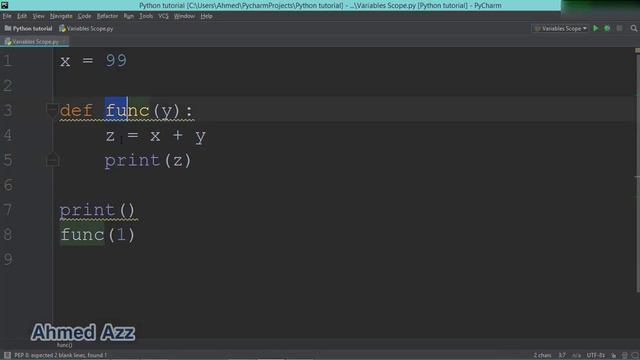Open the Refactor menu

point(107,16)
